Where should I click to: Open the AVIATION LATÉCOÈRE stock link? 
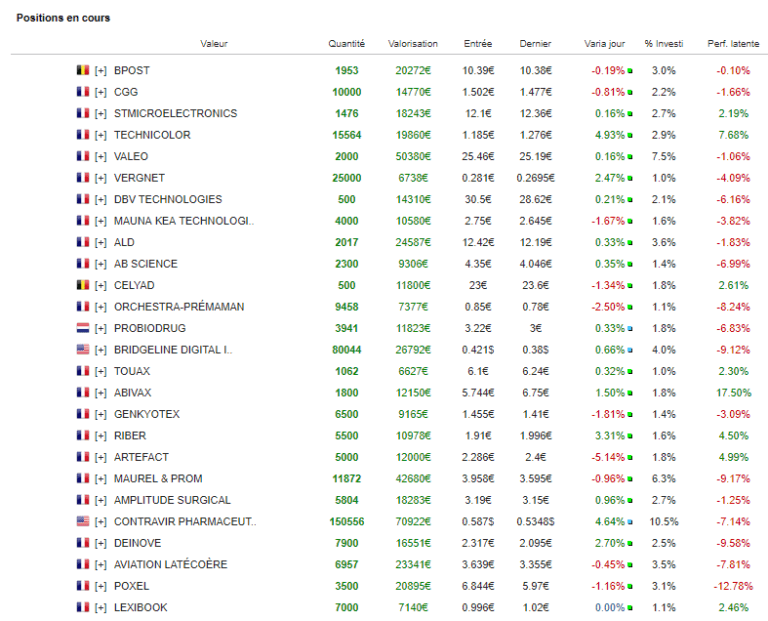pyautogui.click(x=170, y=564)
